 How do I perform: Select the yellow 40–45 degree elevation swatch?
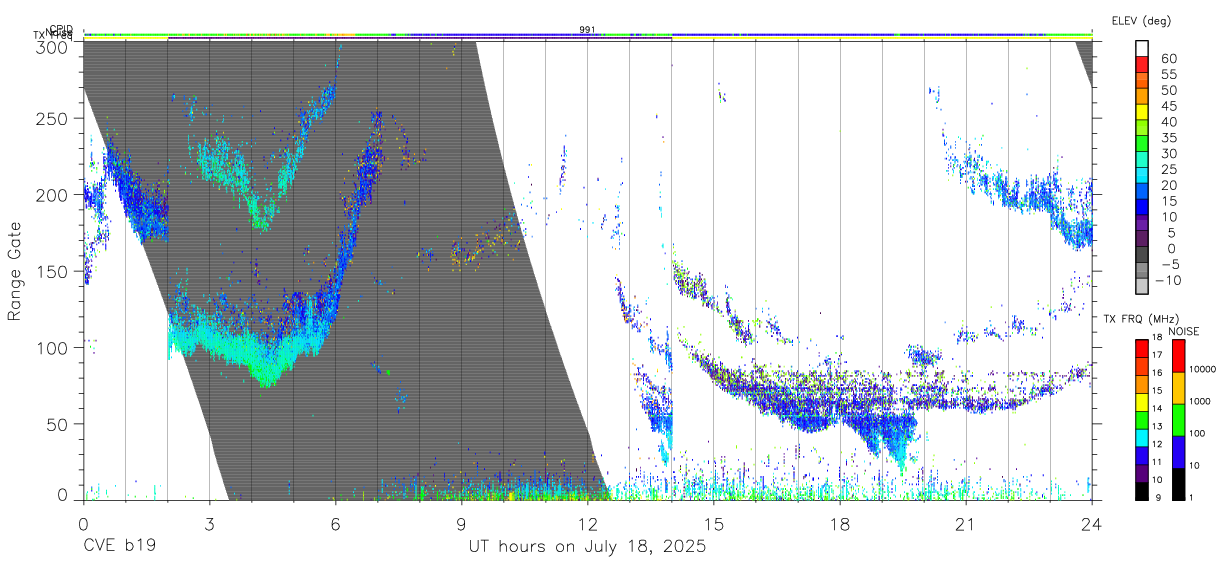[1143, 113]
